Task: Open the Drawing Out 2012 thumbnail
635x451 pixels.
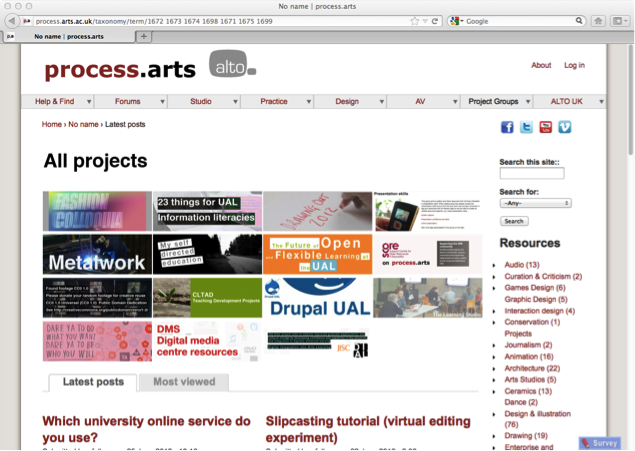Action: pyautogui.click(x=318, y=211)
